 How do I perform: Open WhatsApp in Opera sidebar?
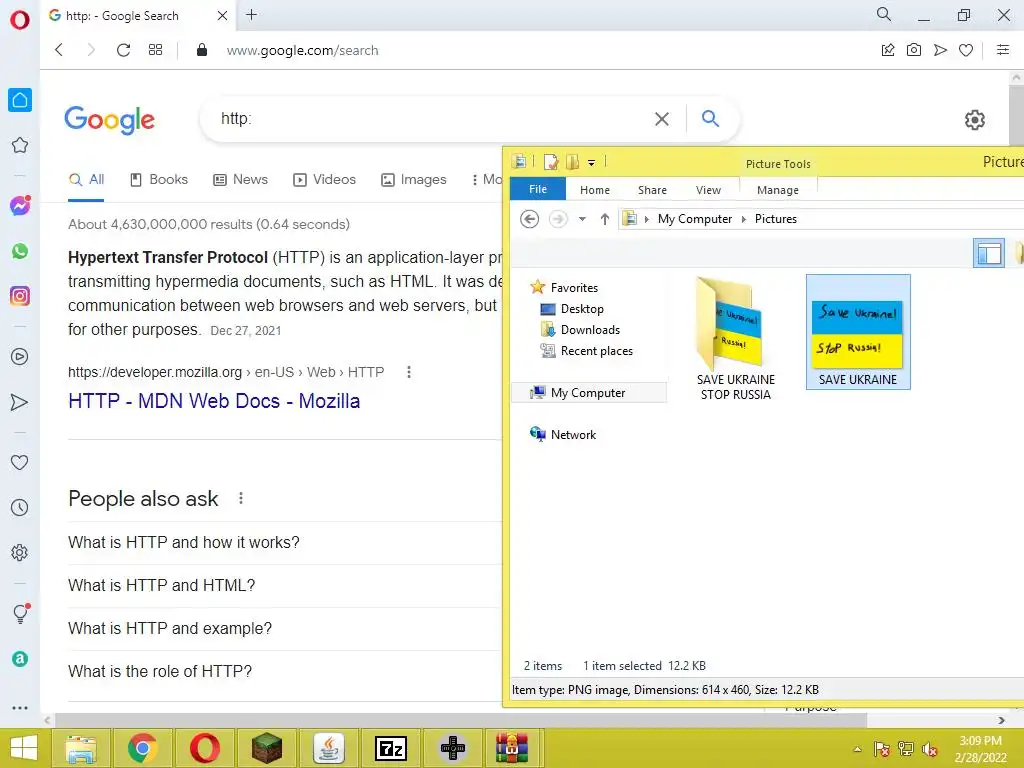[20, 251]
